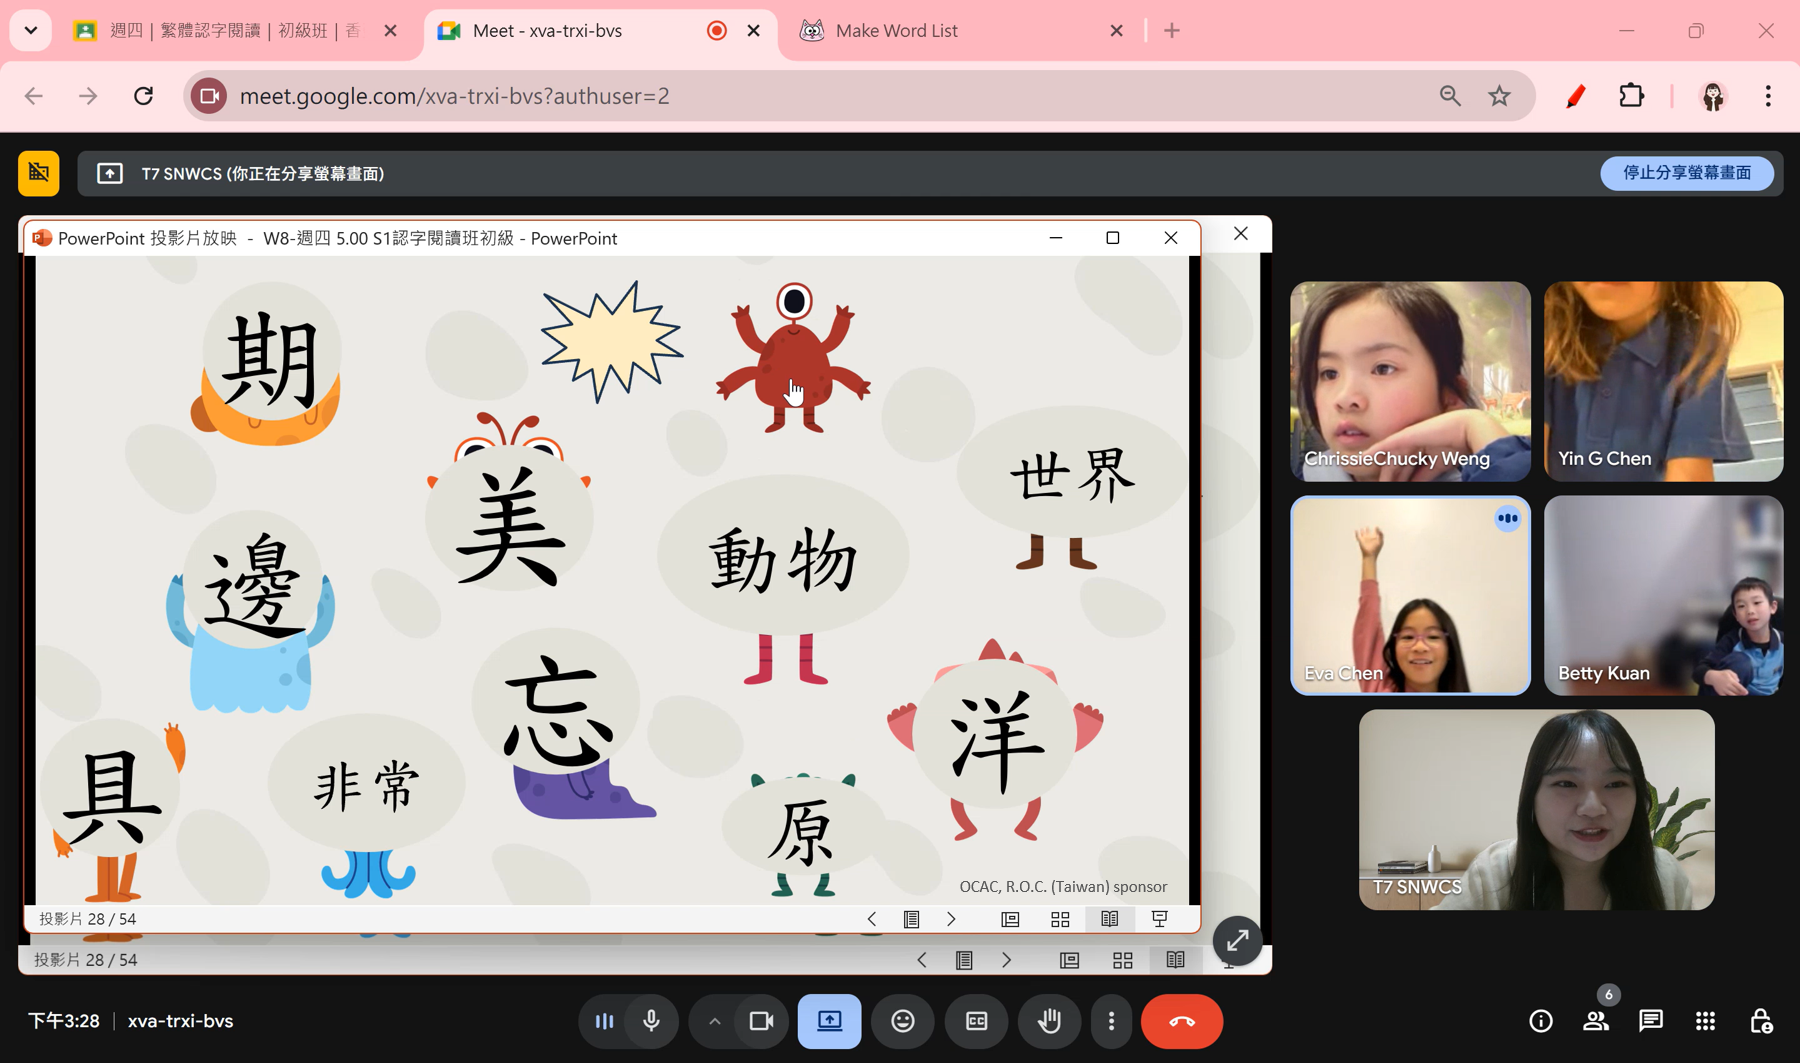The width and height of the screenshot is (1800, 1063).
Task: Switch to the Make Word List tab
Action: pos(895,30)
